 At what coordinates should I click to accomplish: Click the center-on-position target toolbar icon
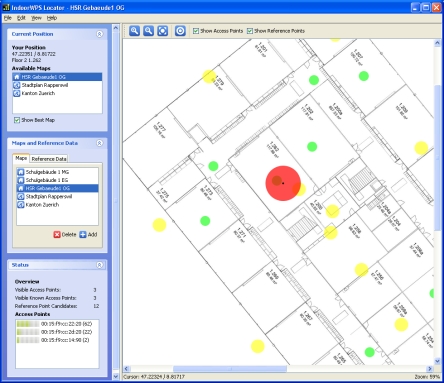pyautogui.click(x=180, y=31)
